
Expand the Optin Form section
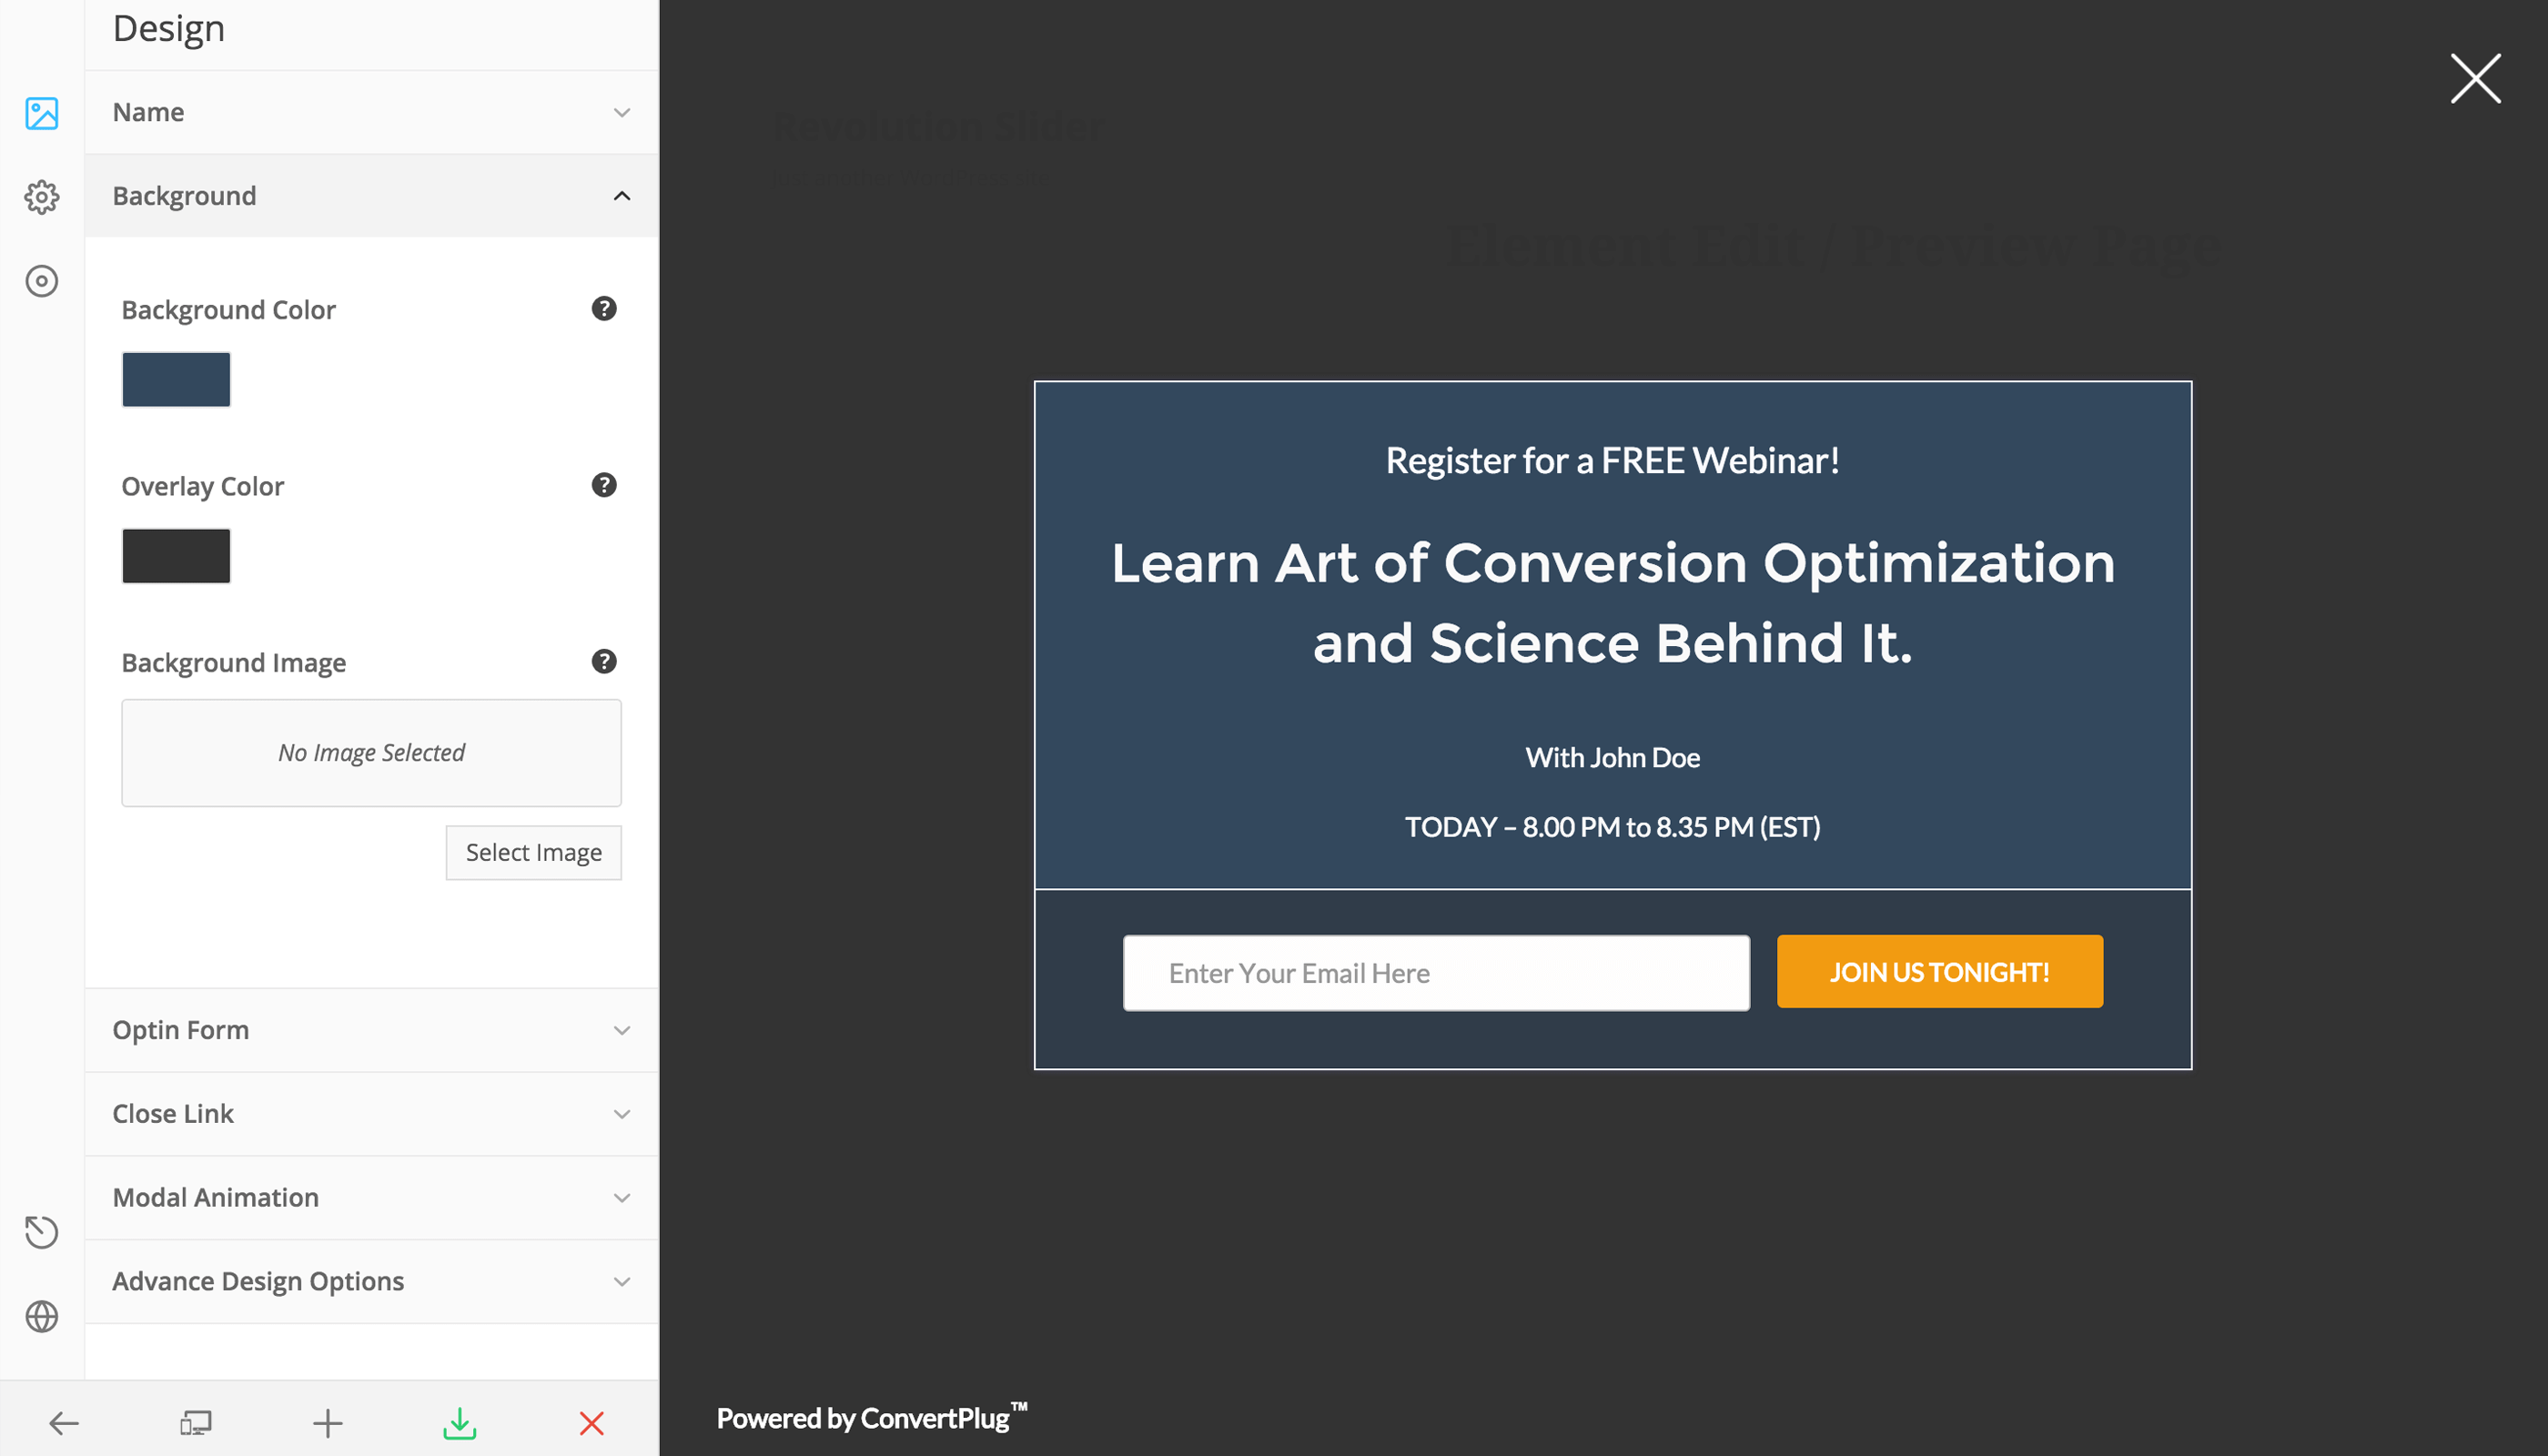(371, 1029)
